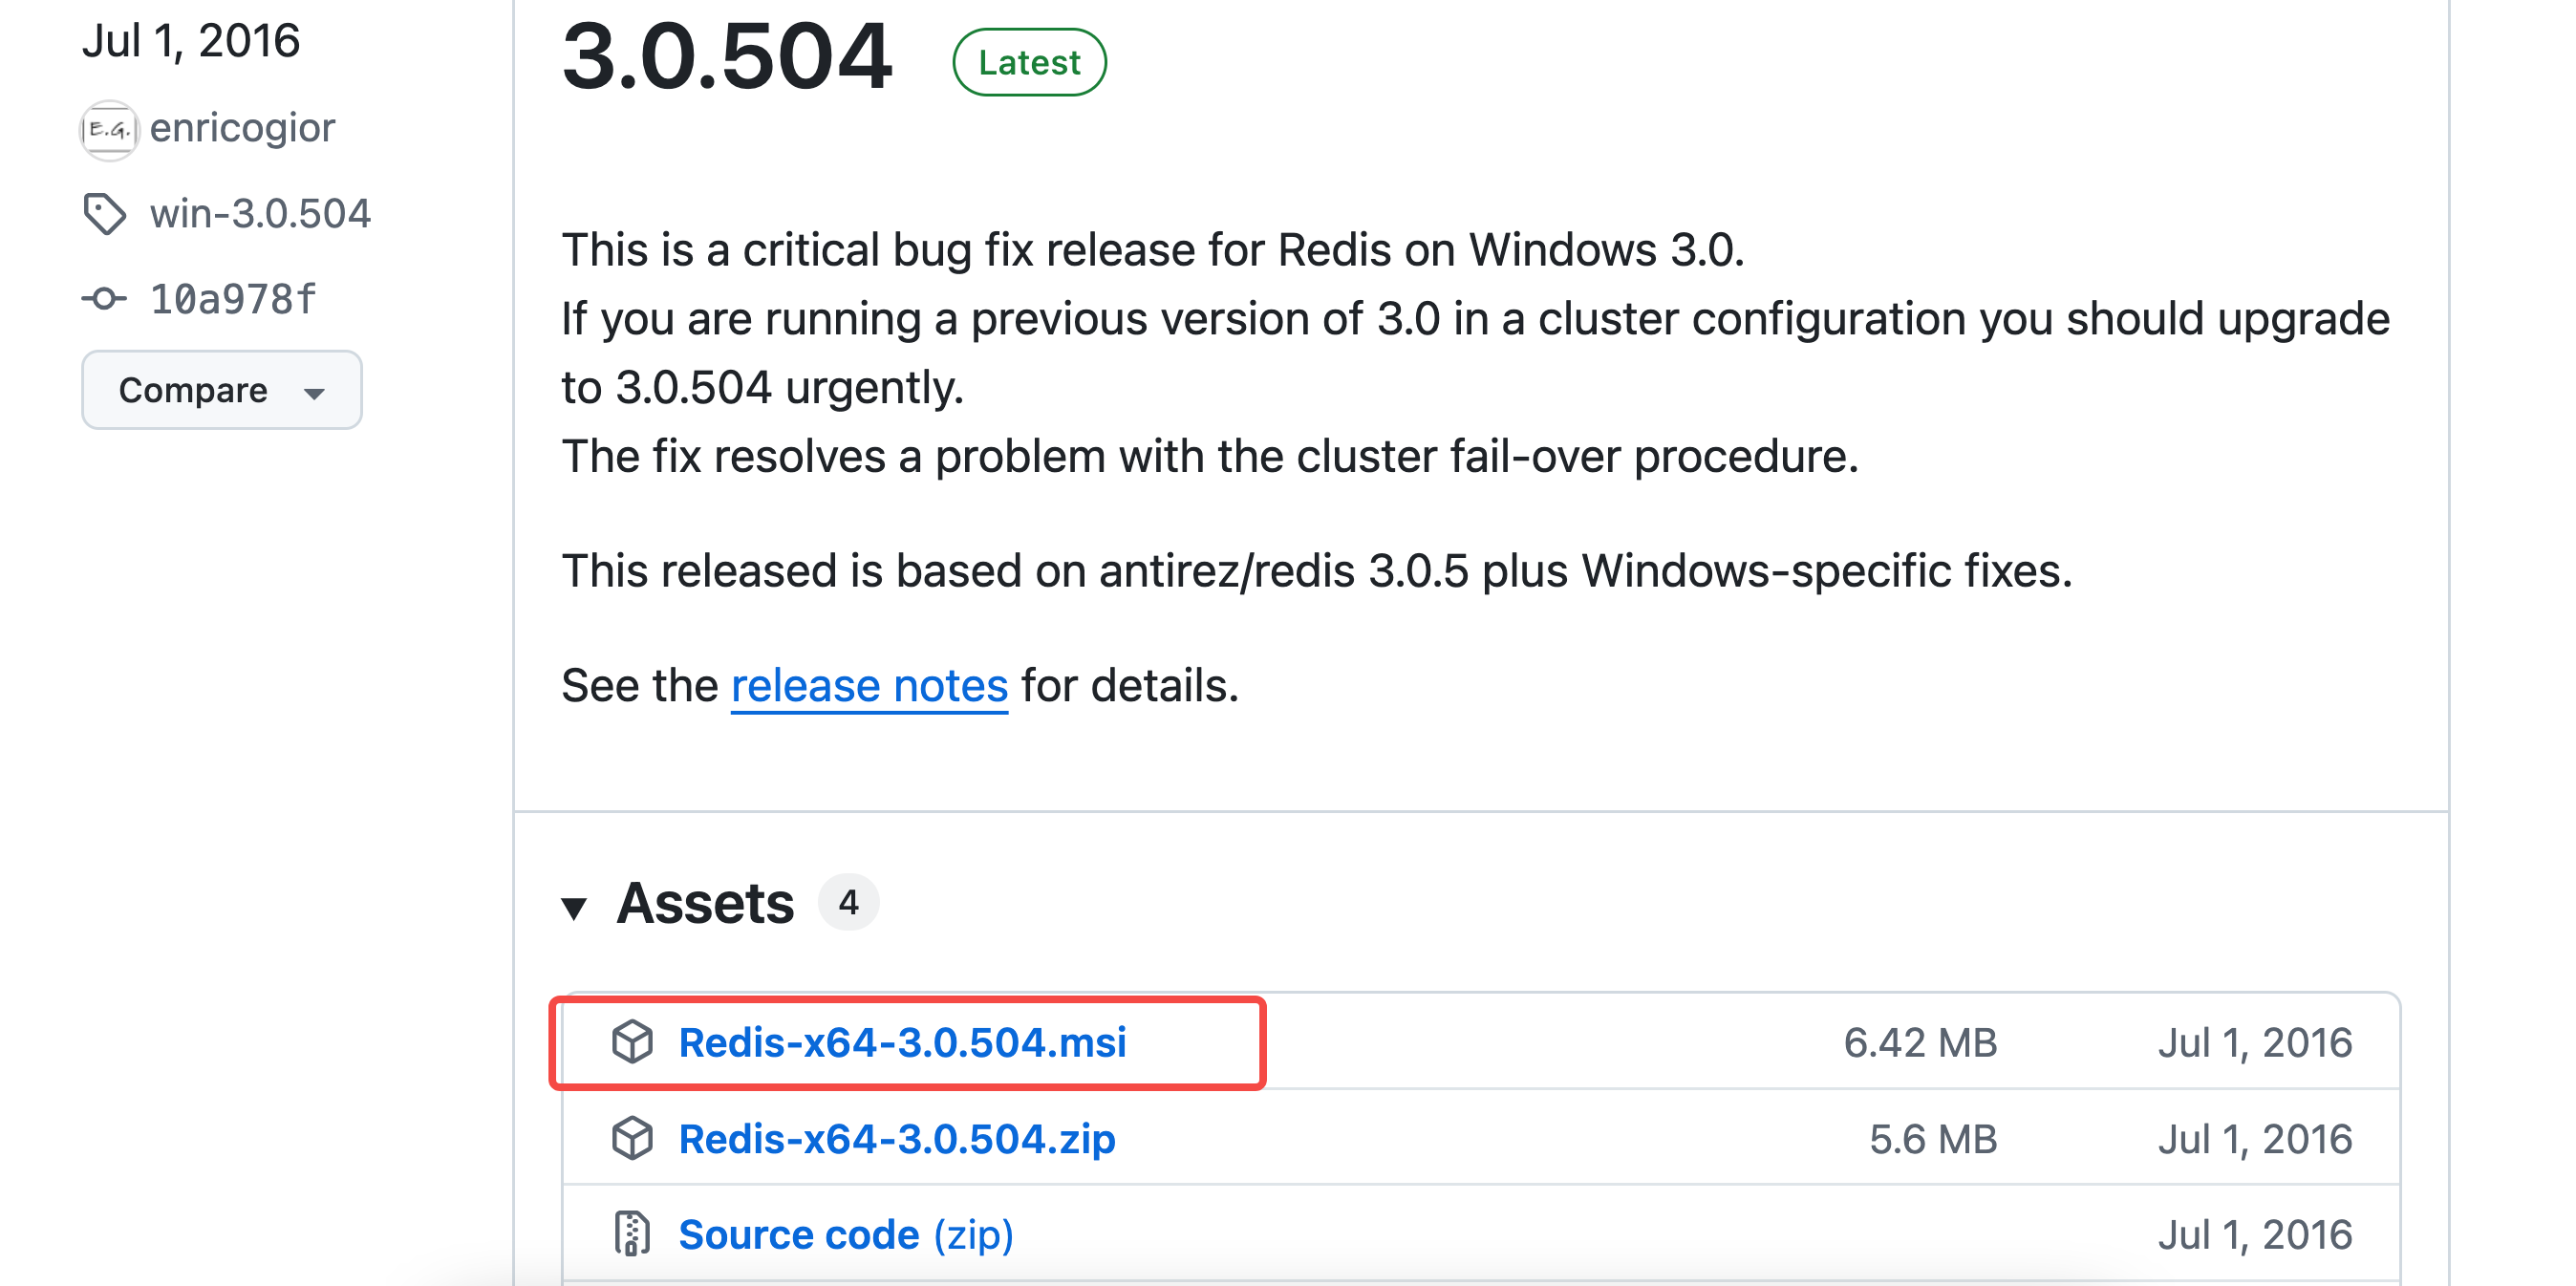Open the win-3.0.504 tag link
The height and width of the screenshot is (1286, 2576).
260,213
